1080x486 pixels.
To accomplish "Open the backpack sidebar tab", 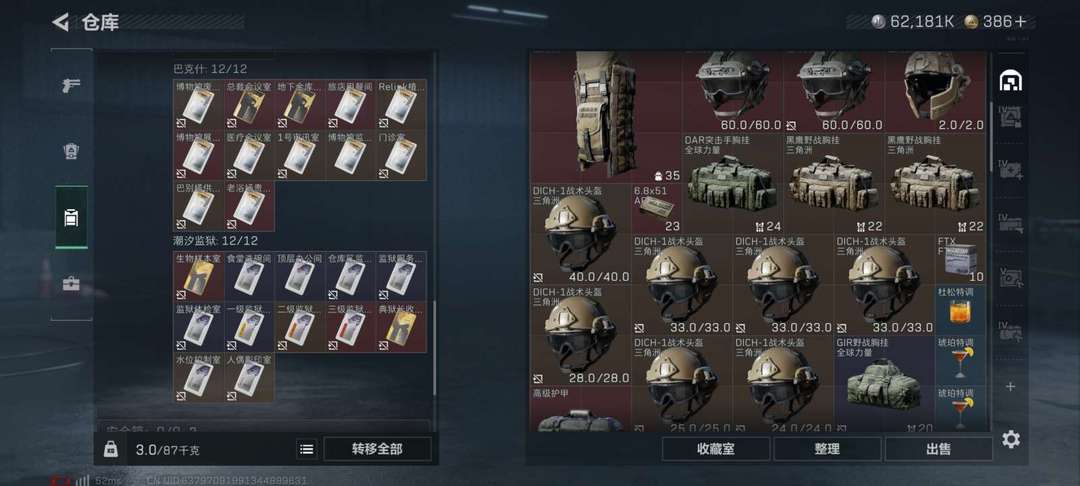I will click(72, 218).
